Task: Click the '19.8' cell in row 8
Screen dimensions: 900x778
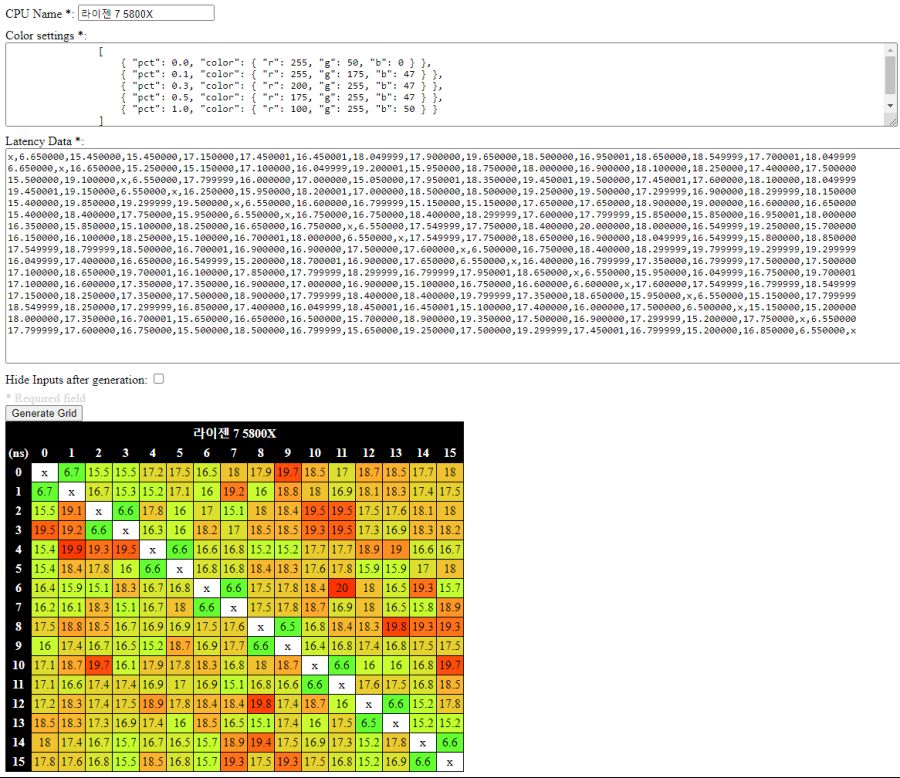Action: [395, 626]
